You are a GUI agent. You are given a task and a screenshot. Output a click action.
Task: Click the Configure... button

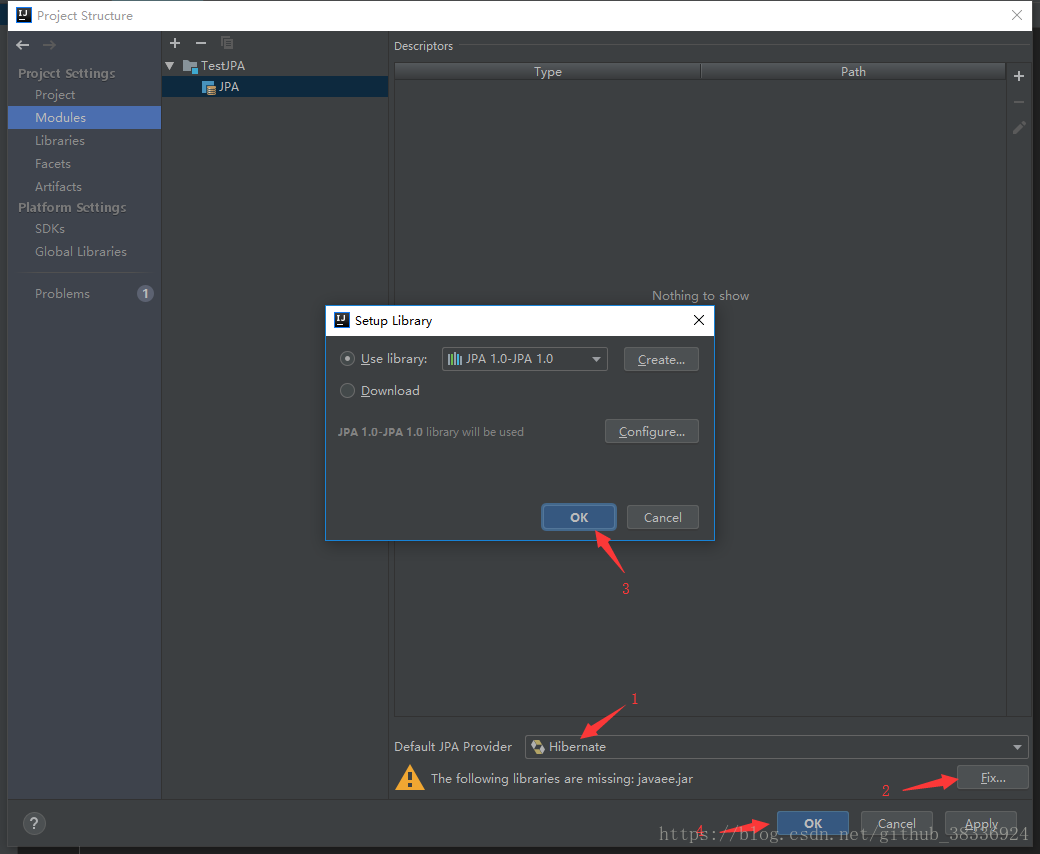pyautogui.click(x=652, y=431)
